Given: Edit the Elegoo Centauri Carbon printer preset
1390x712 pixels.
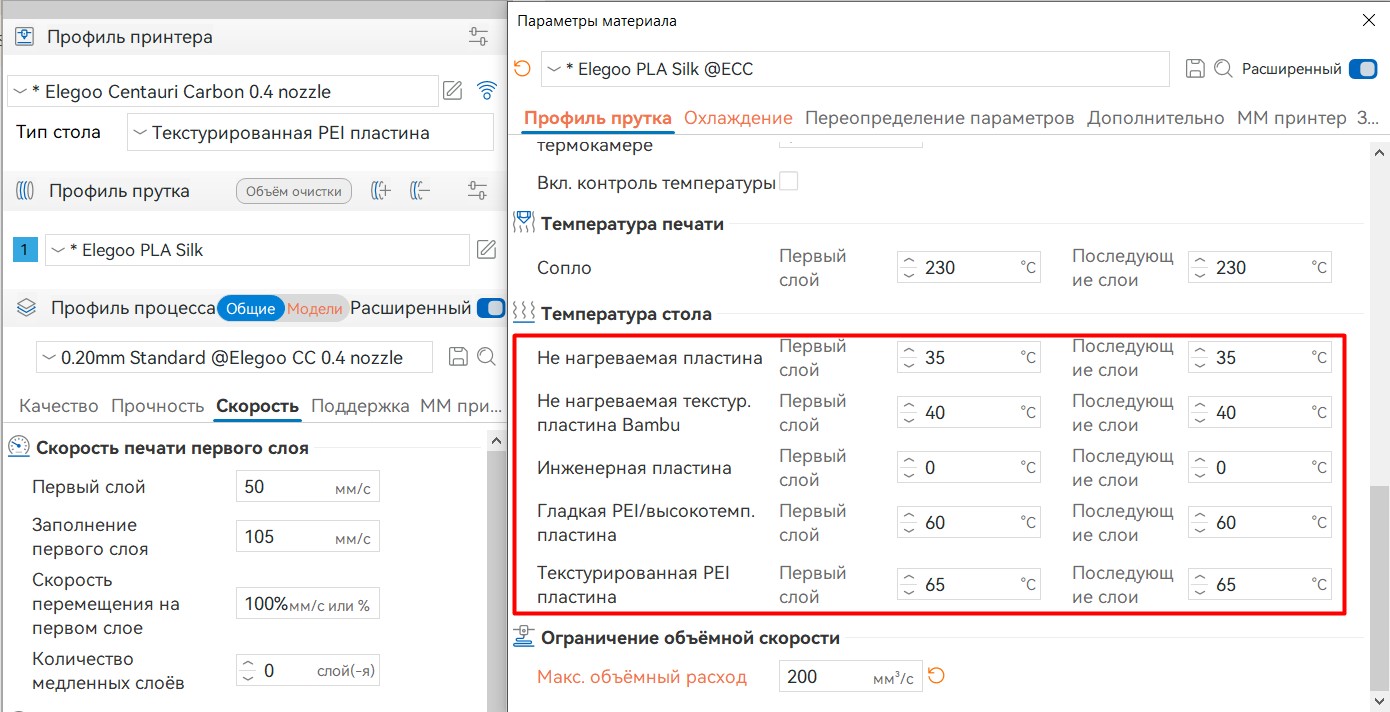Looking at the screenshot, I should point(453,91).
